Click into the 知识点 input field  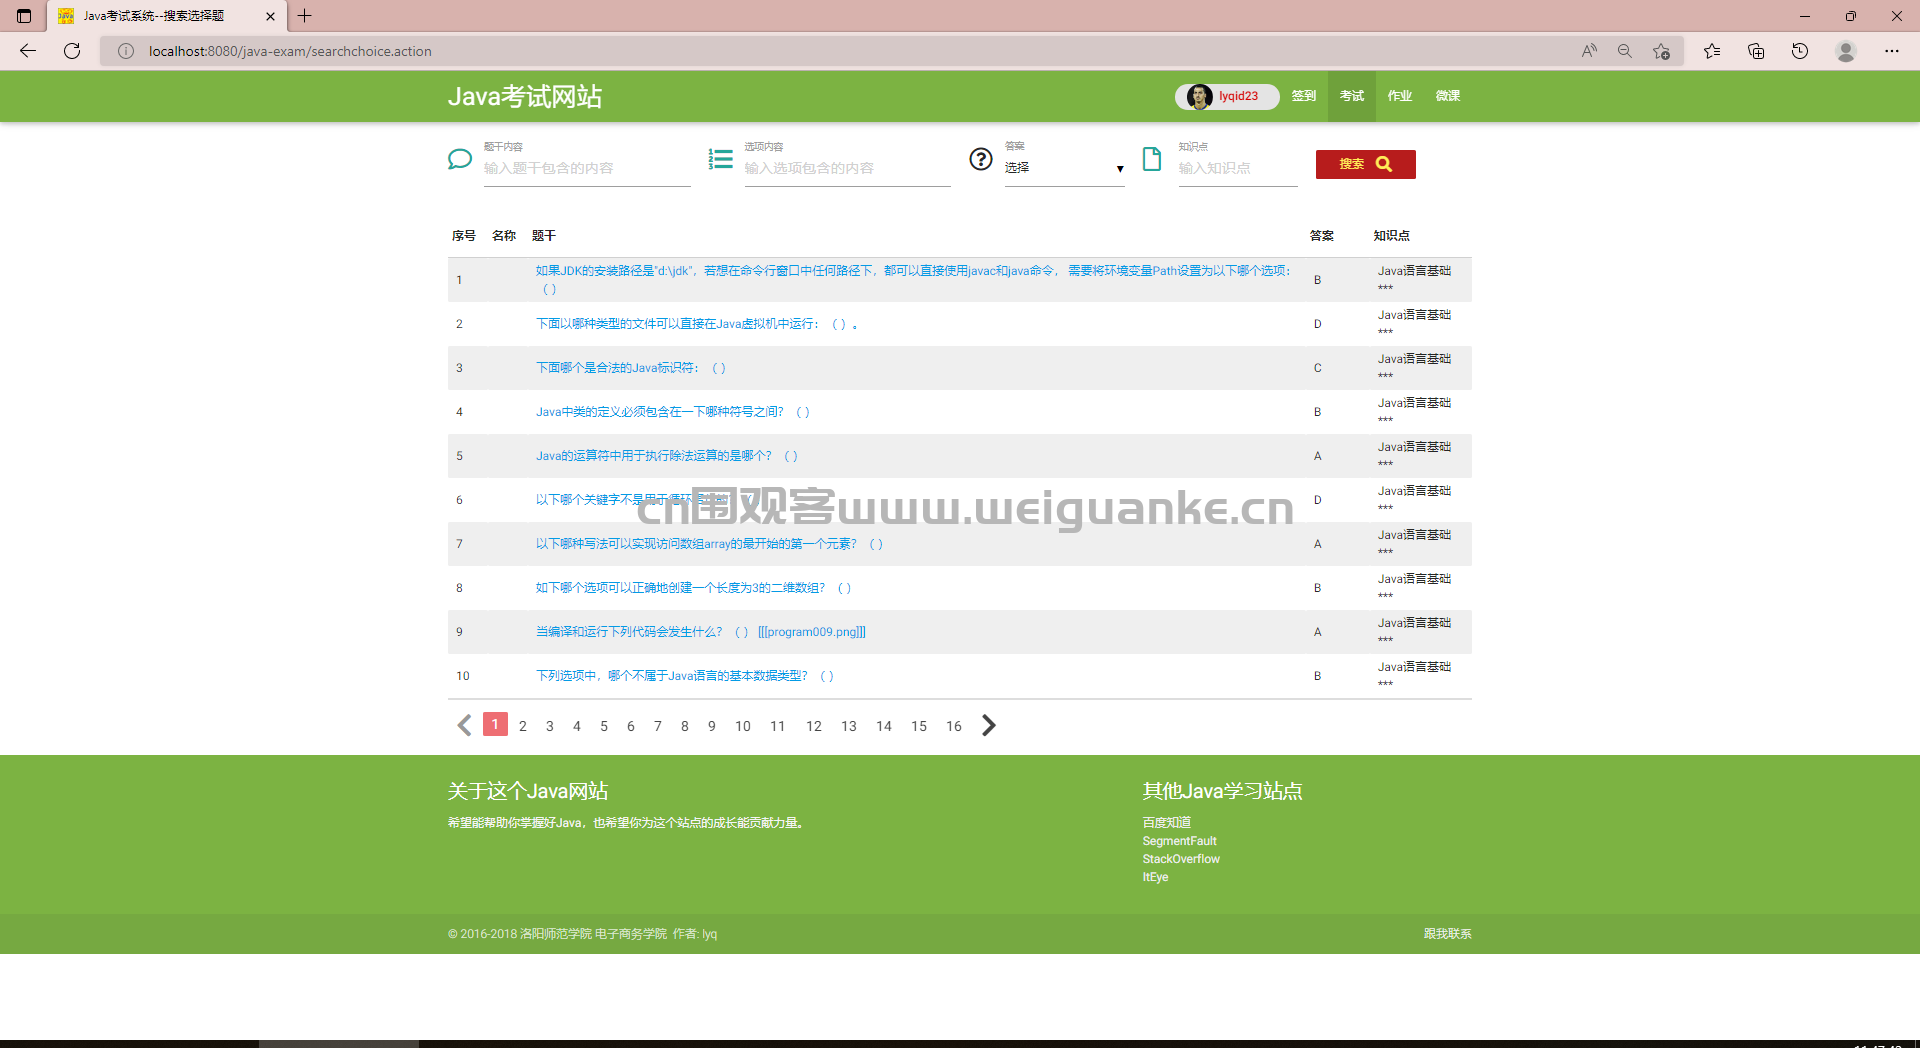[x=1237, y=168]
